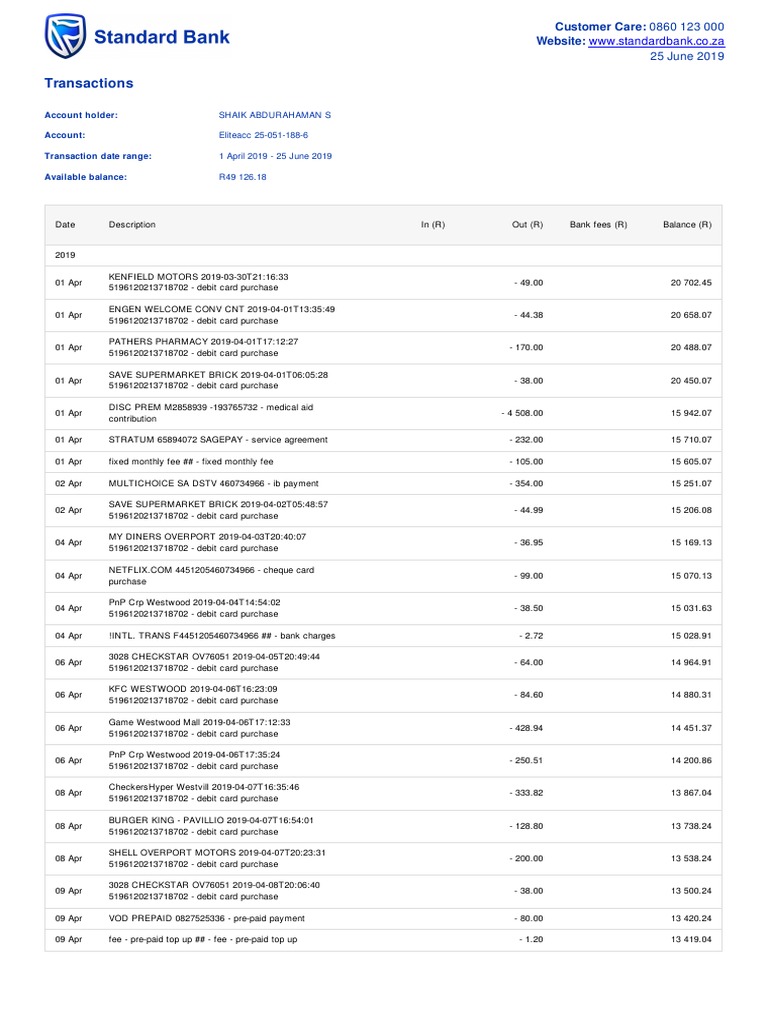768x1024 pixels.
Task: Click the In (R) column header
Action: coord(433,225)
